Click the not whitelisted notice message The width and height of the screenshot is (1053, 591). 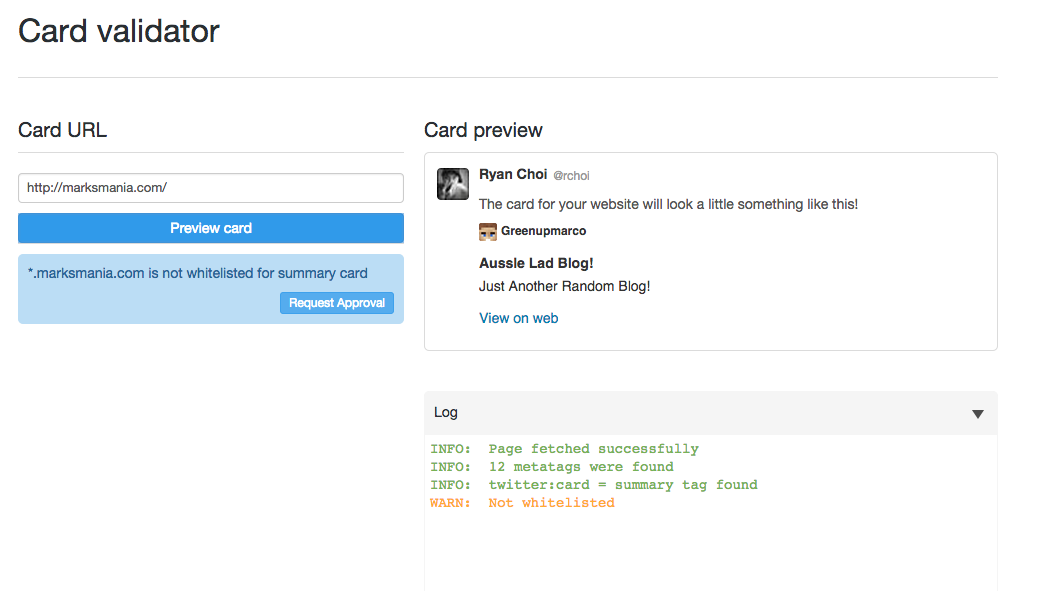tap(197, 273)
